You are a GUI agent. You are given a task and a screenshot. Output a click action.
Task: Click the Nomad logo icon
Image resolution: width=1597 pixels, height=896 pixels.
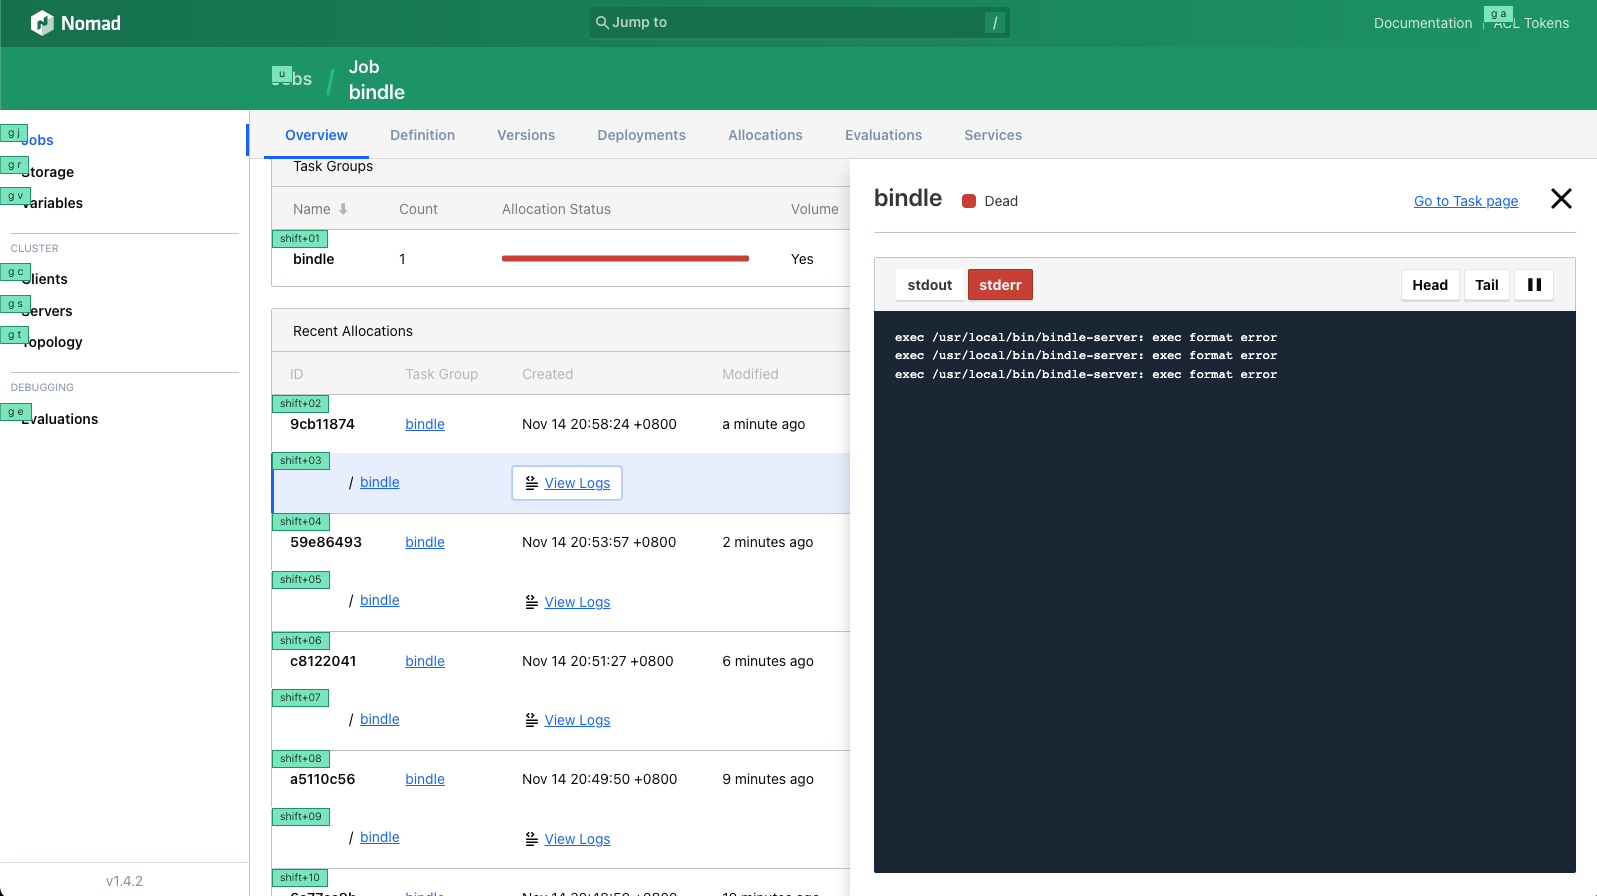pos(42,23)
